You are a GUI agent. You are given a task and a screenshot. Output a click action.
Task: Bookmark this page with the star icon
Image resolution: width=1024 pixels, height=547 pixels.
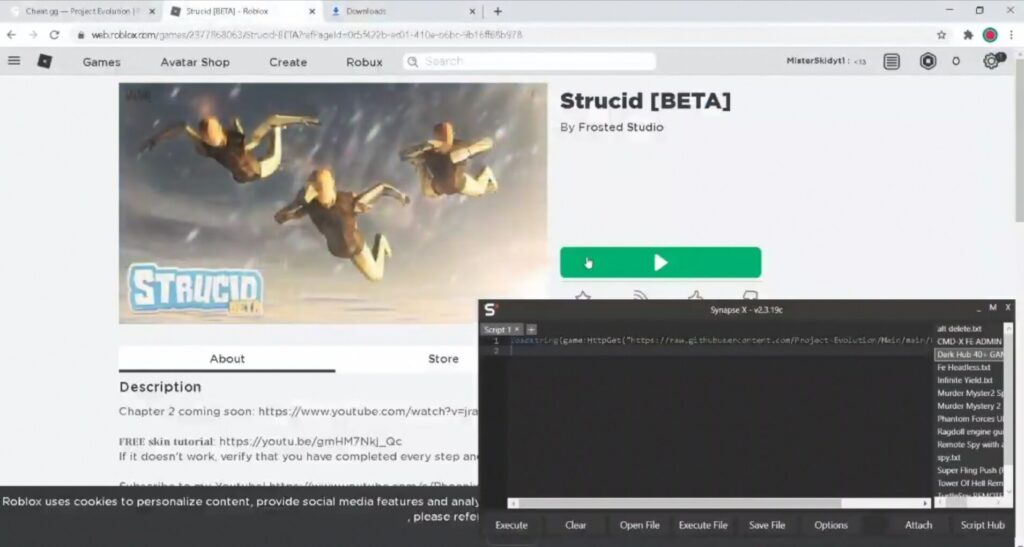(941, 35)
